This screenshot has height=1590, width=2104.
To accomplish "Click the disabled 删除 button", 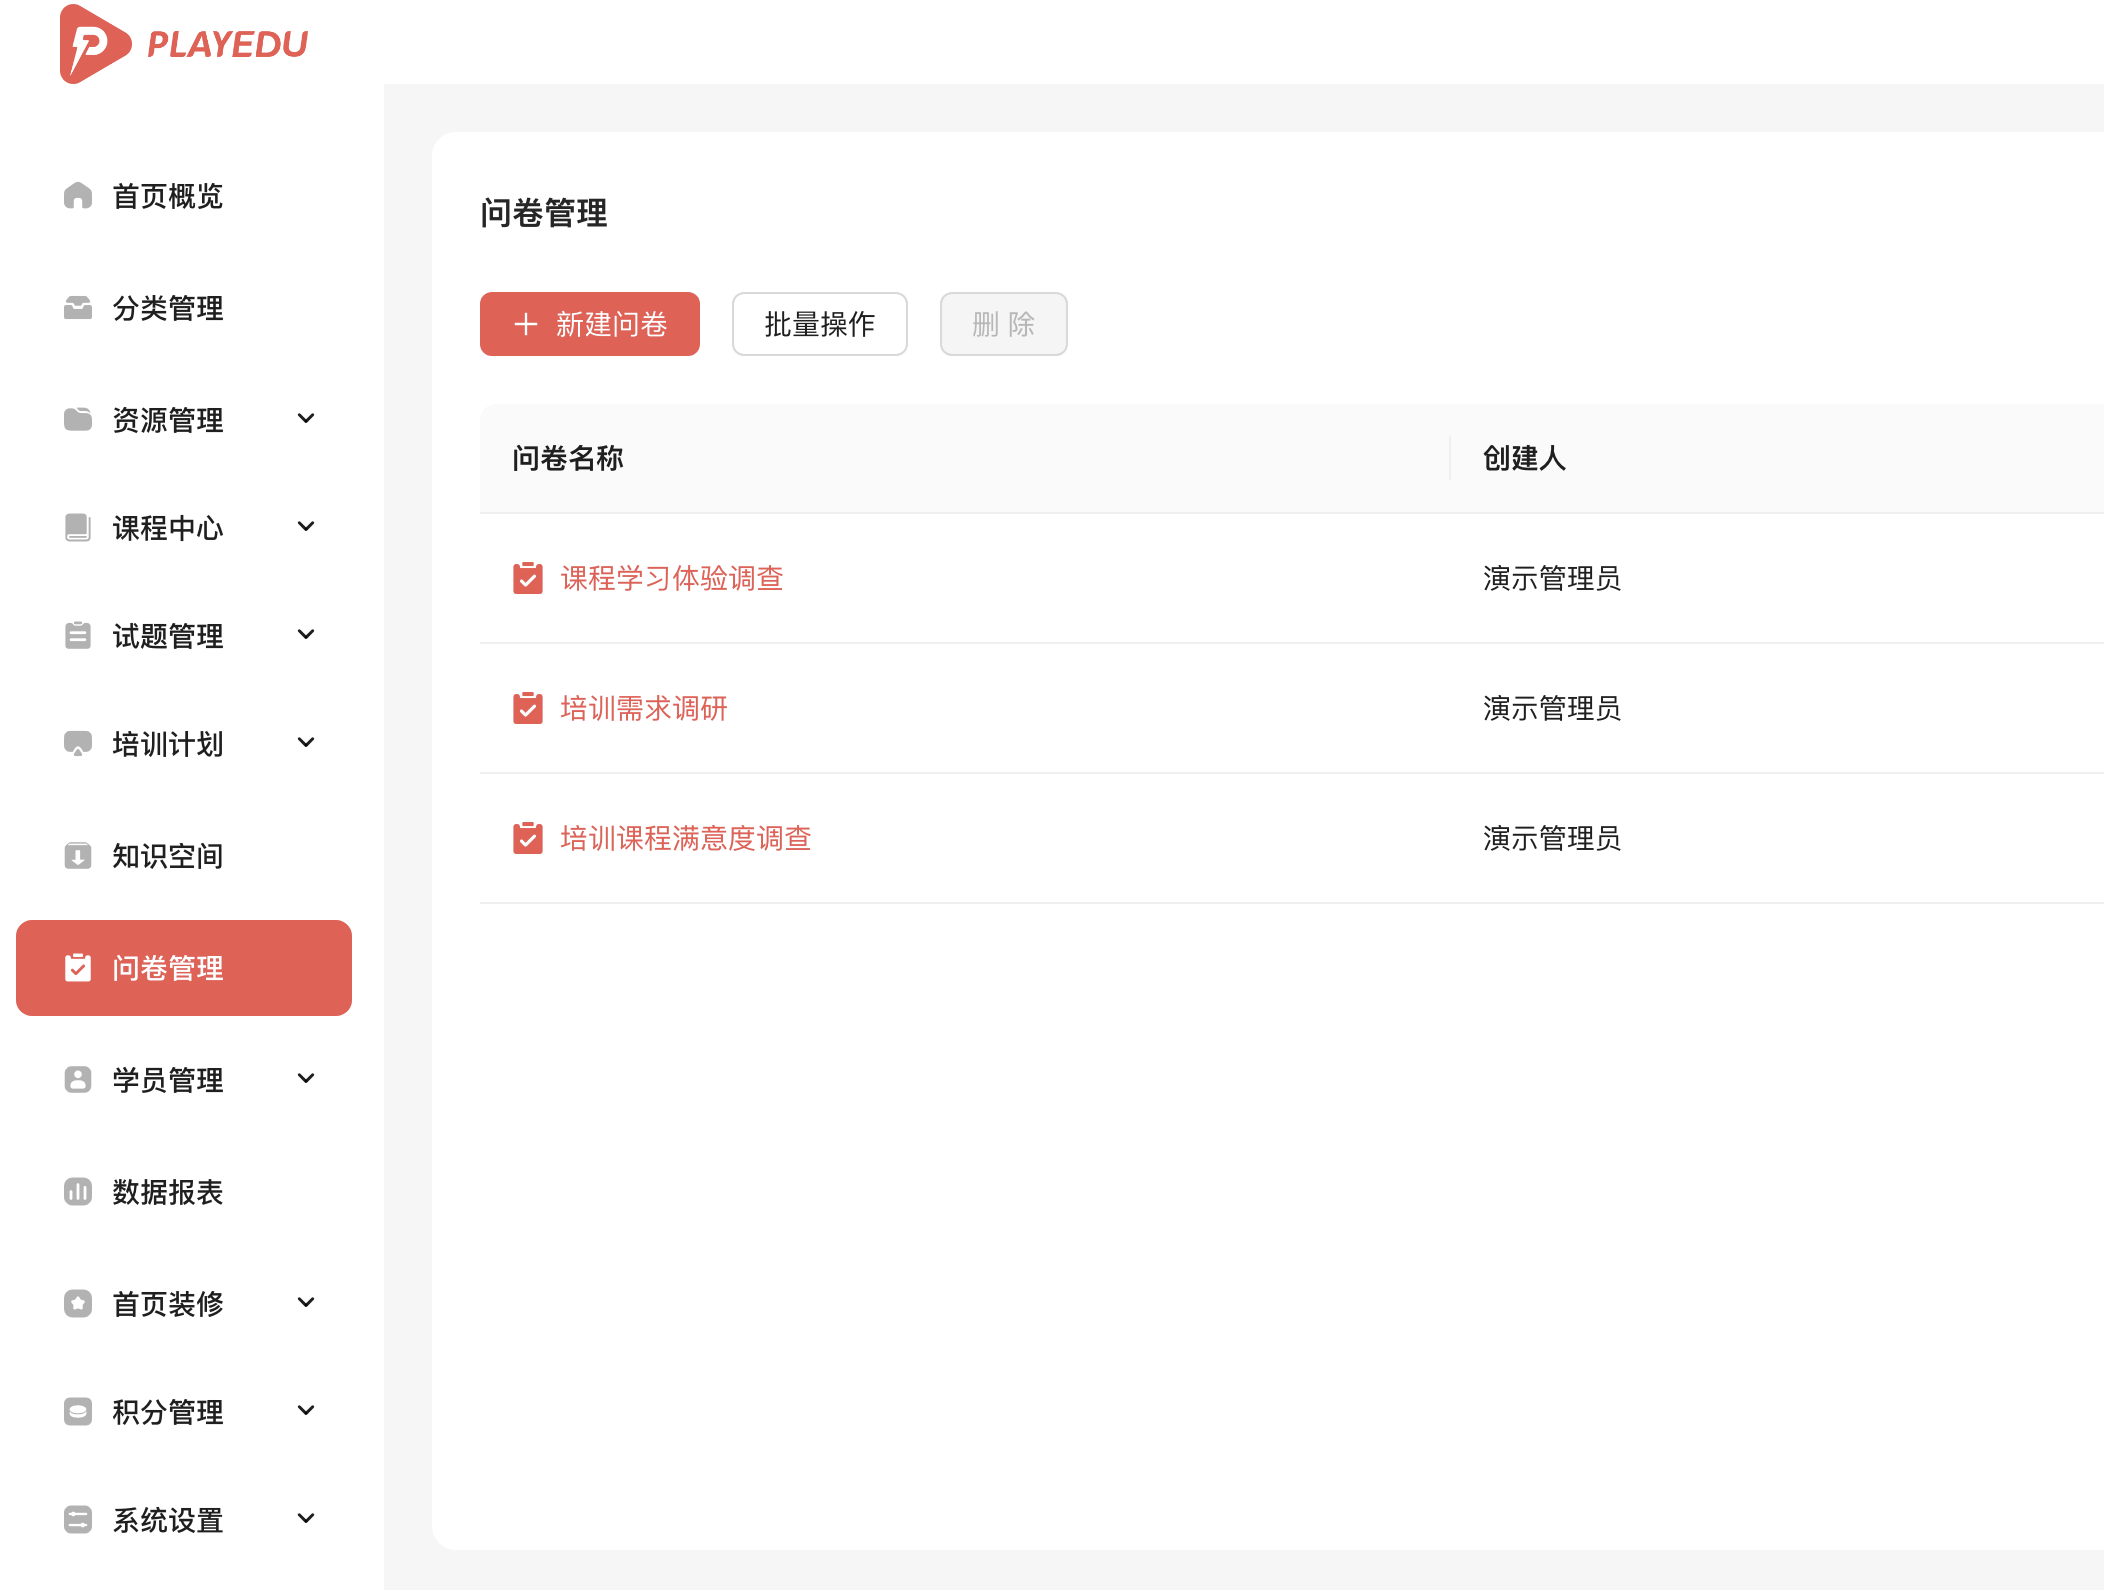I will pyautogui.click(x=1004, y=324).
